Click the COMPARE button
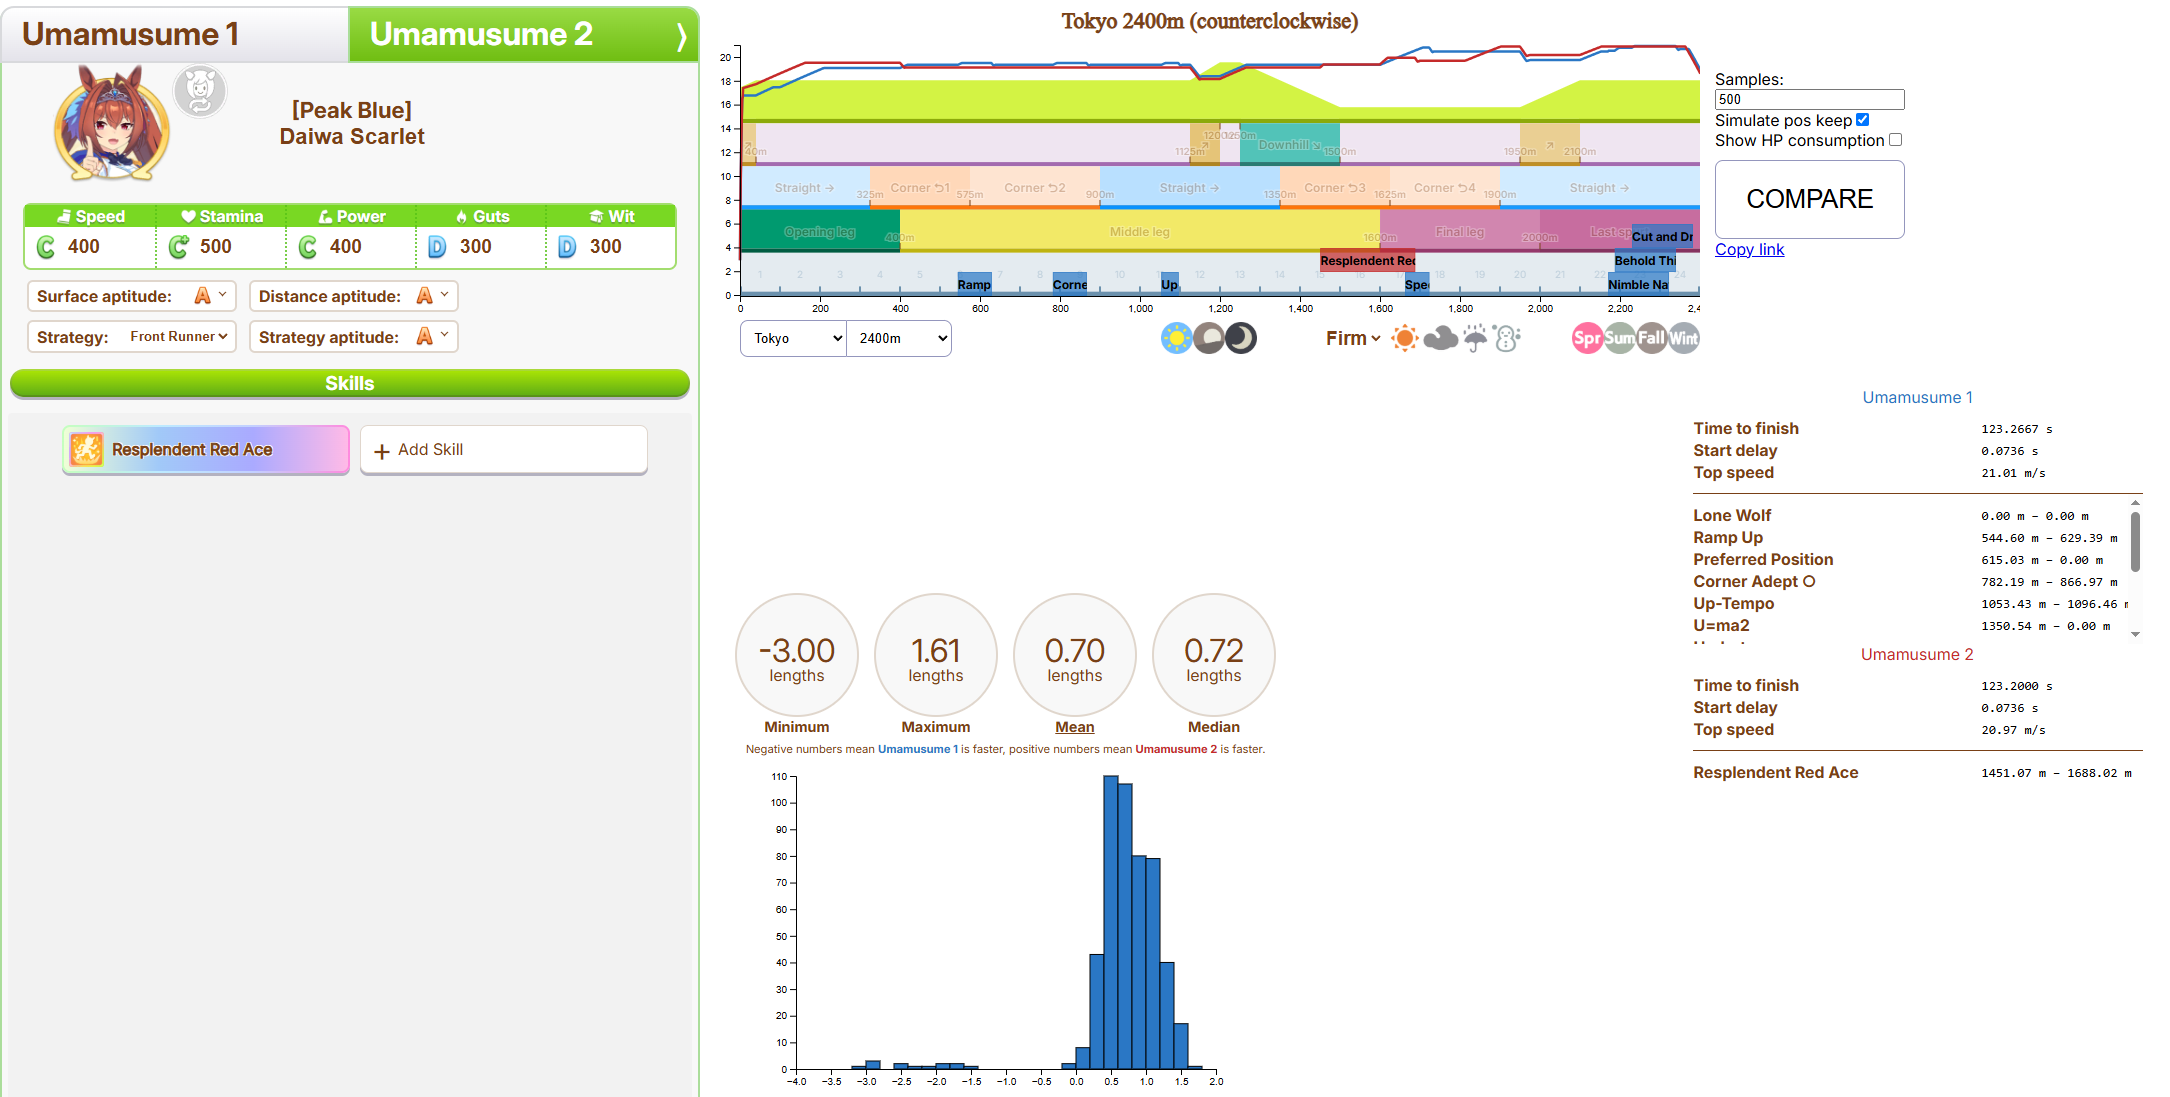This screenshot has height=1097, width=2170. tap(1809, 199)
